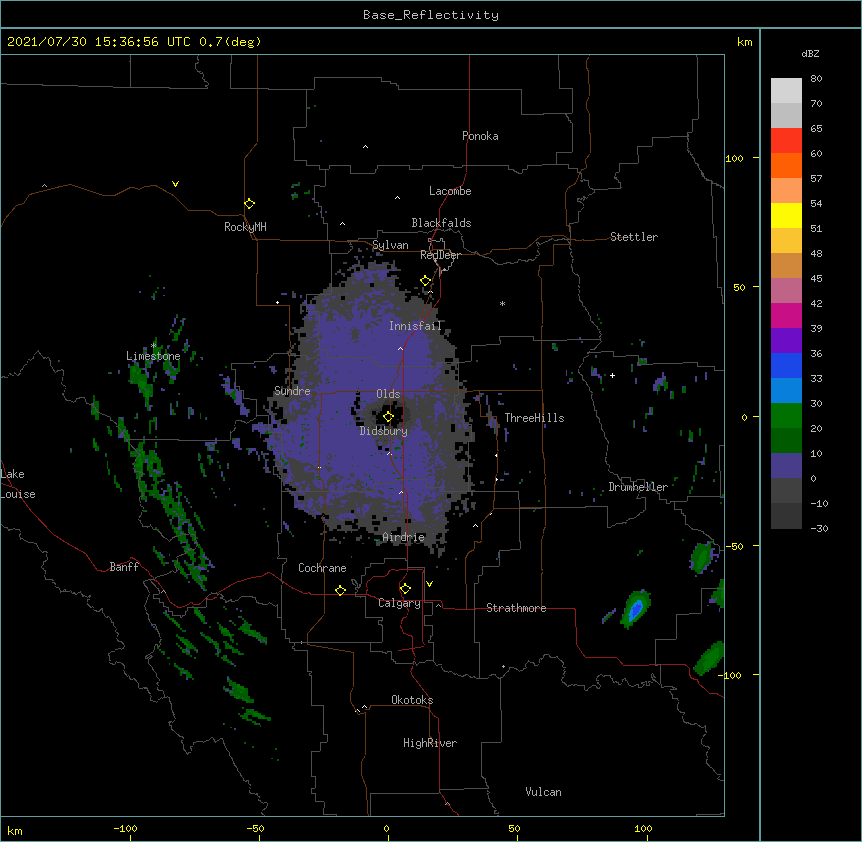Pick the orange legend swatch below 60
This screenshot has height=842, width=862.
pos(786,165)
